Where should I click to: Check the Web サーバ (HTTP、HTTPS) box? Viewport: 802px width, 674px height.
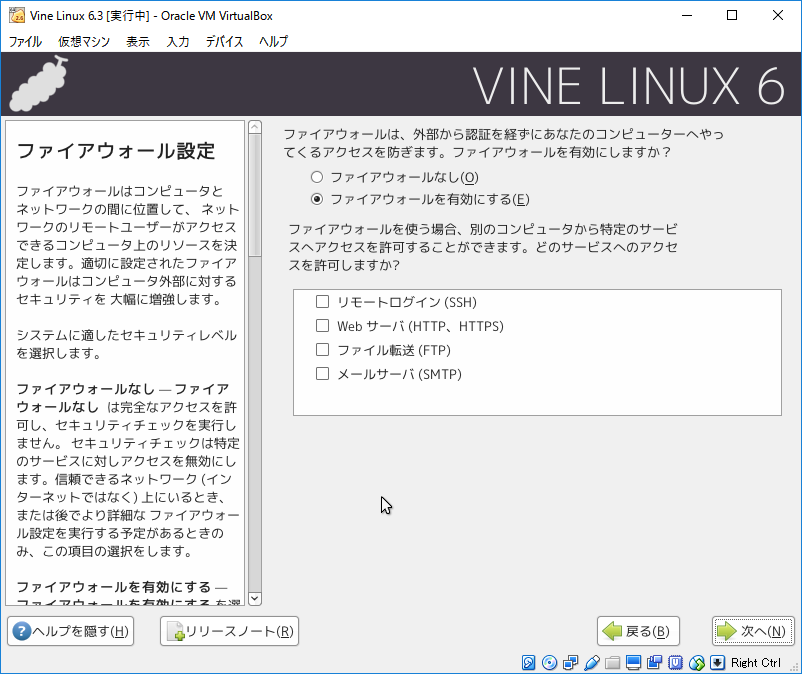click(x=322, y=326)
